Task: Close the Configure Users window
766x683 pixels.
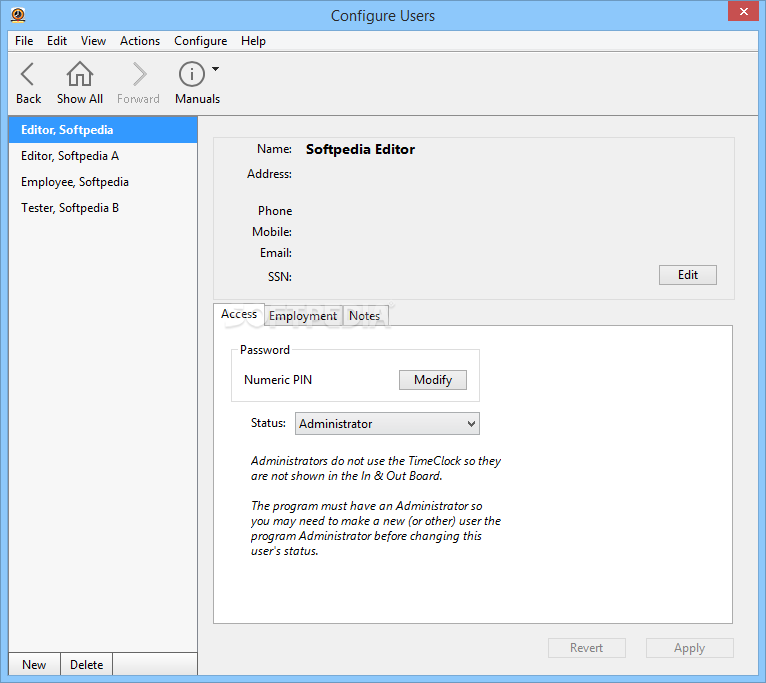Action: (x=744, y=11)
